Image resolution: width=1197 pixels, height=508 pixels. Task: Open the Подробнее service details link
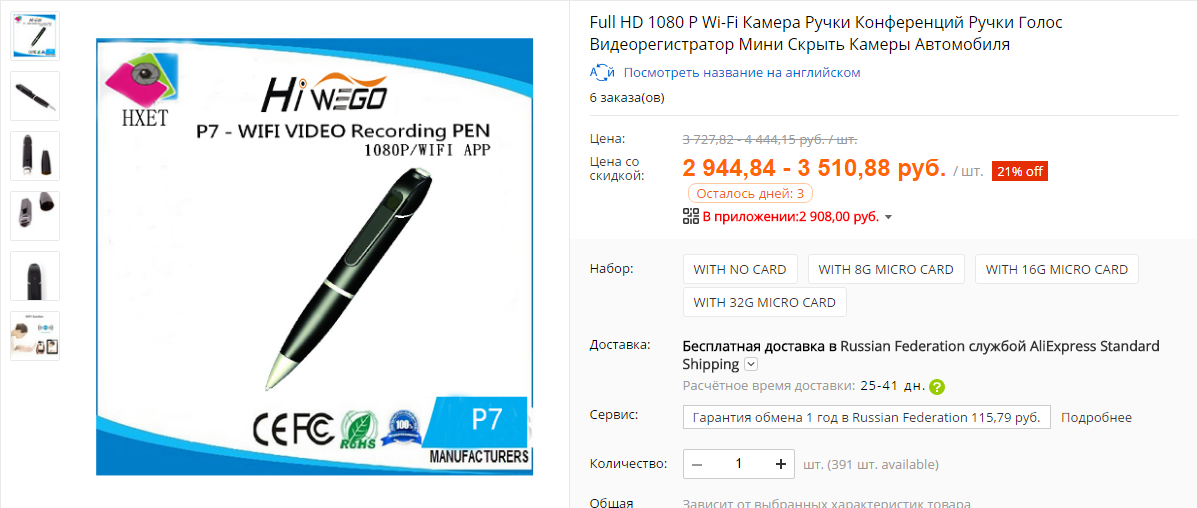tap(1096, 418)
